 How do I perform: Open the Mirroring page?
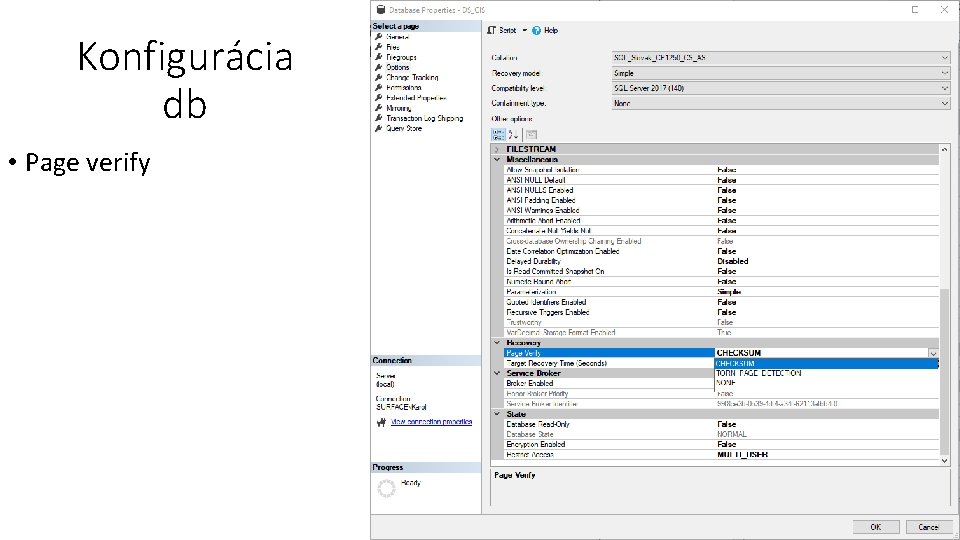click(x=399, y=108)
